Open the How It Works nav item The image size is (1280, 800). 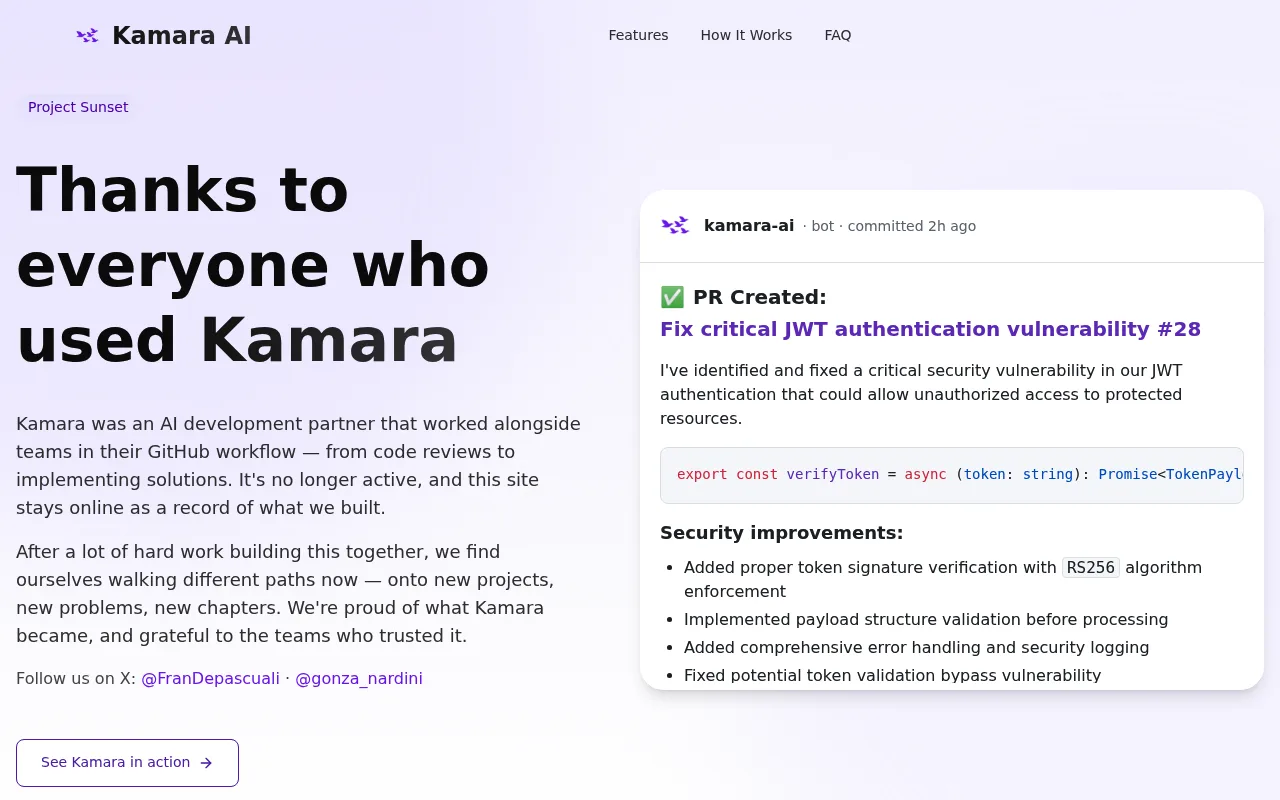pyautogui.click(x=746, y=35)
